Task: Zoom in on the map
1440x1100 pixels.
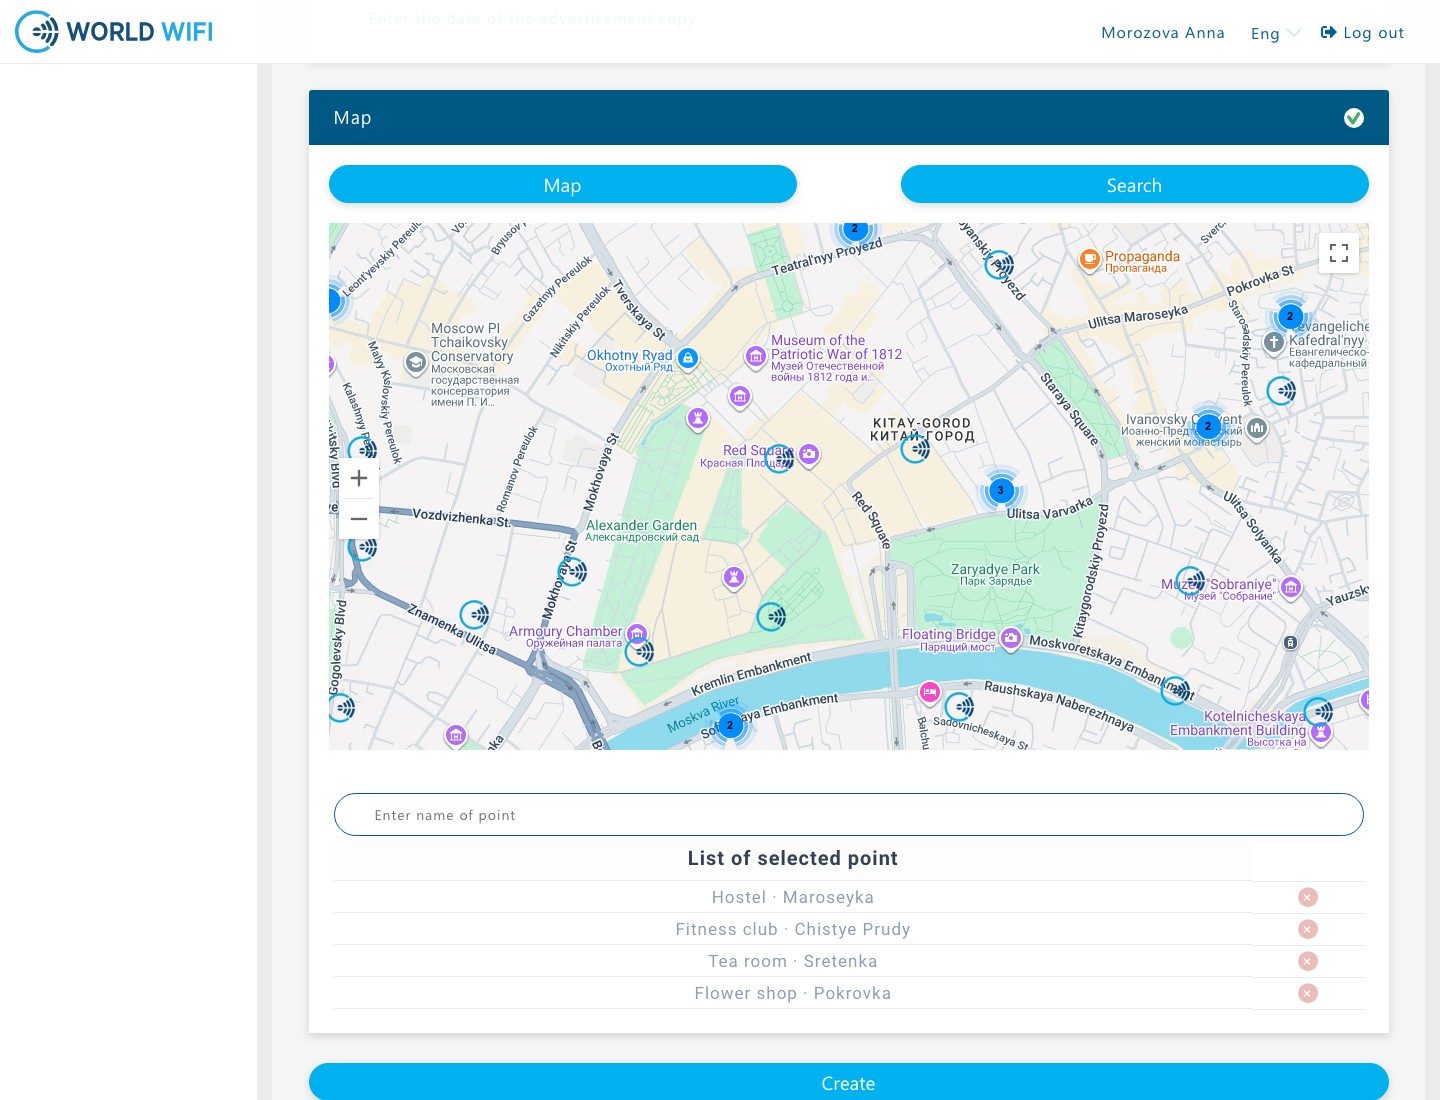Action: point(359,478)
